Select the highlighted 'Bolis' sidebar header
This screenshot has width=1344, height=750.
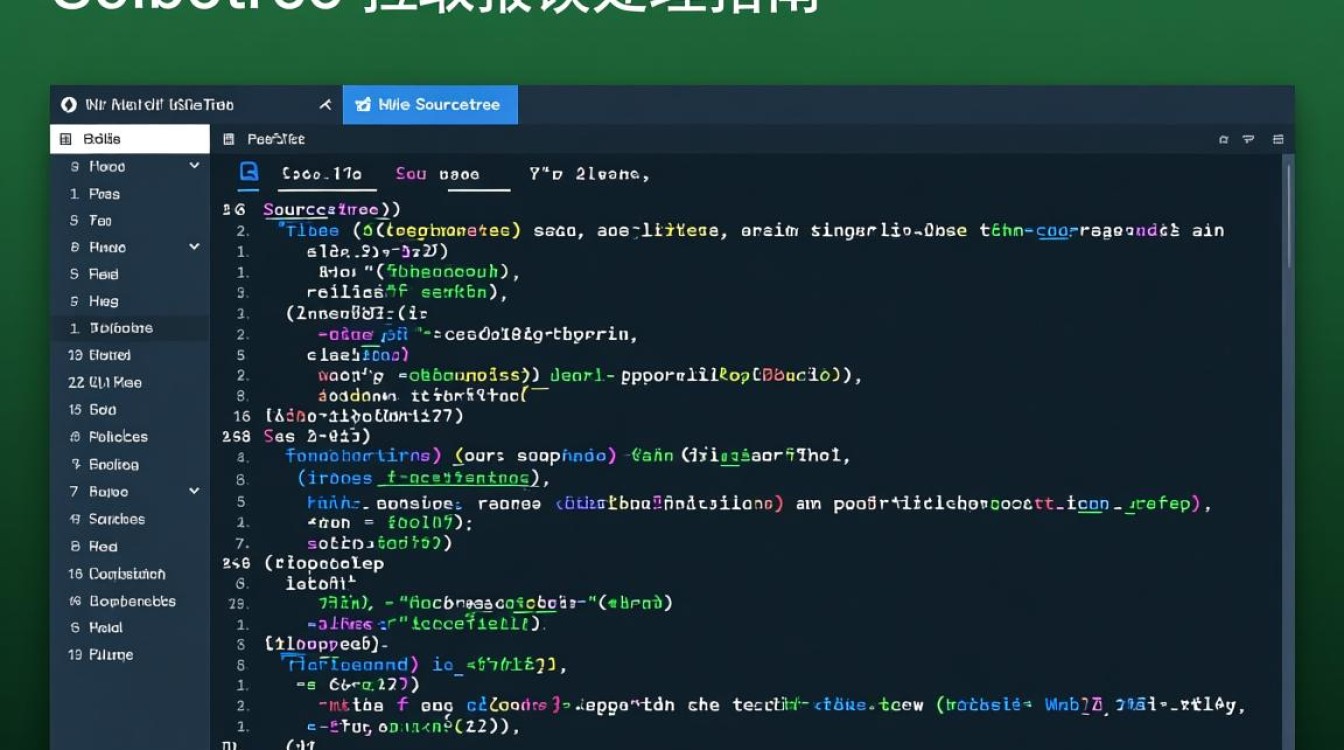(130, 139)
